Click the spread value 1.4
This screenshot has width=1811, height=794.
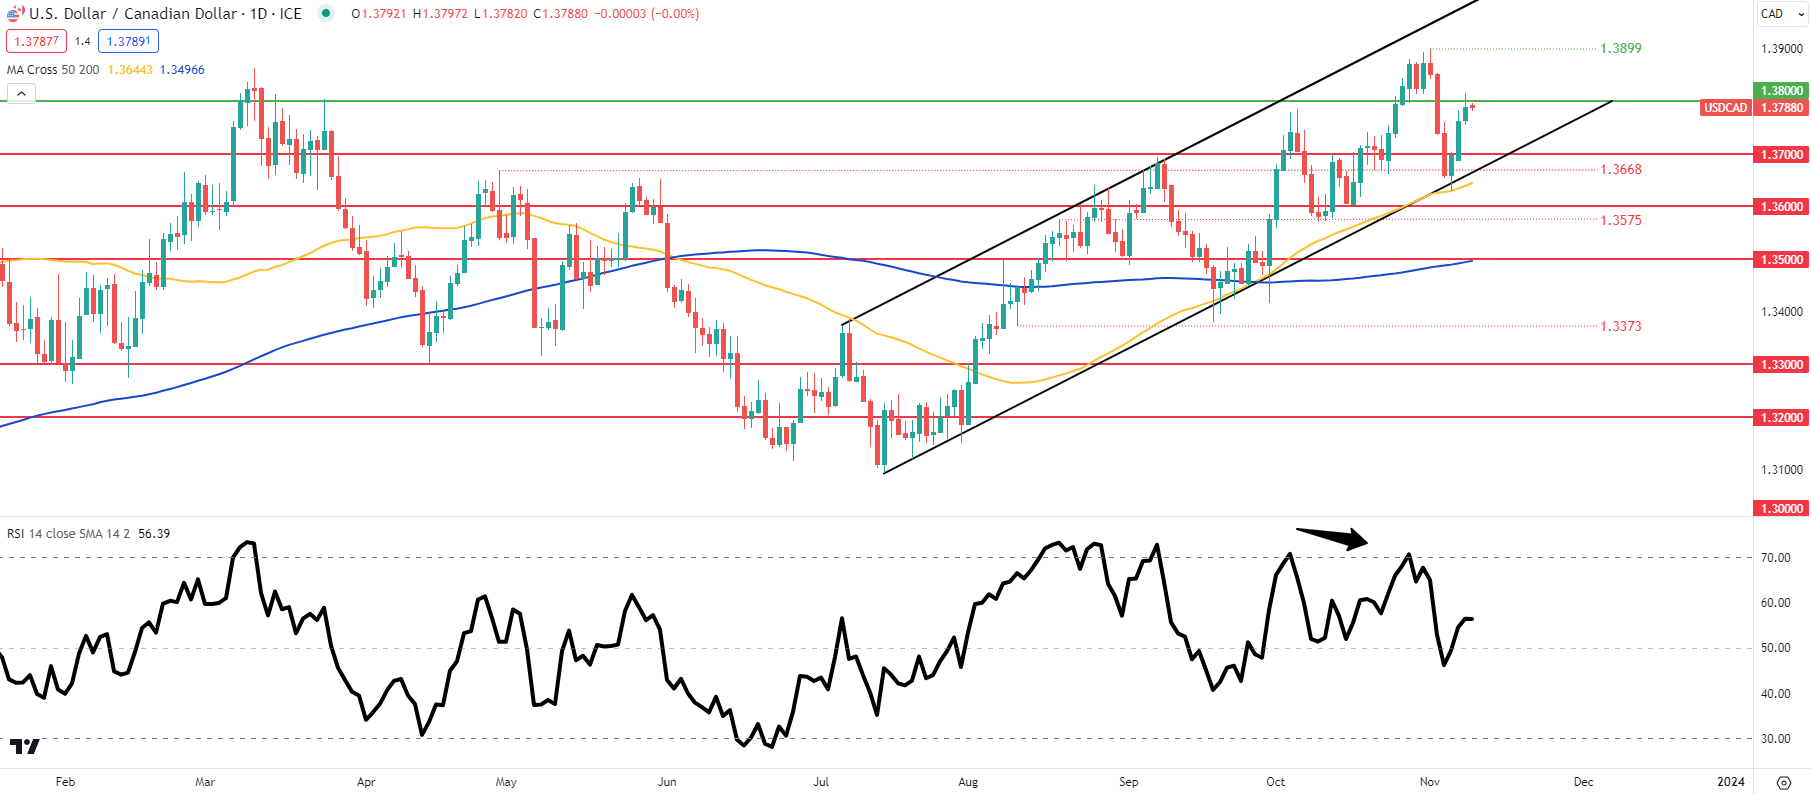(x=82, y=41)
